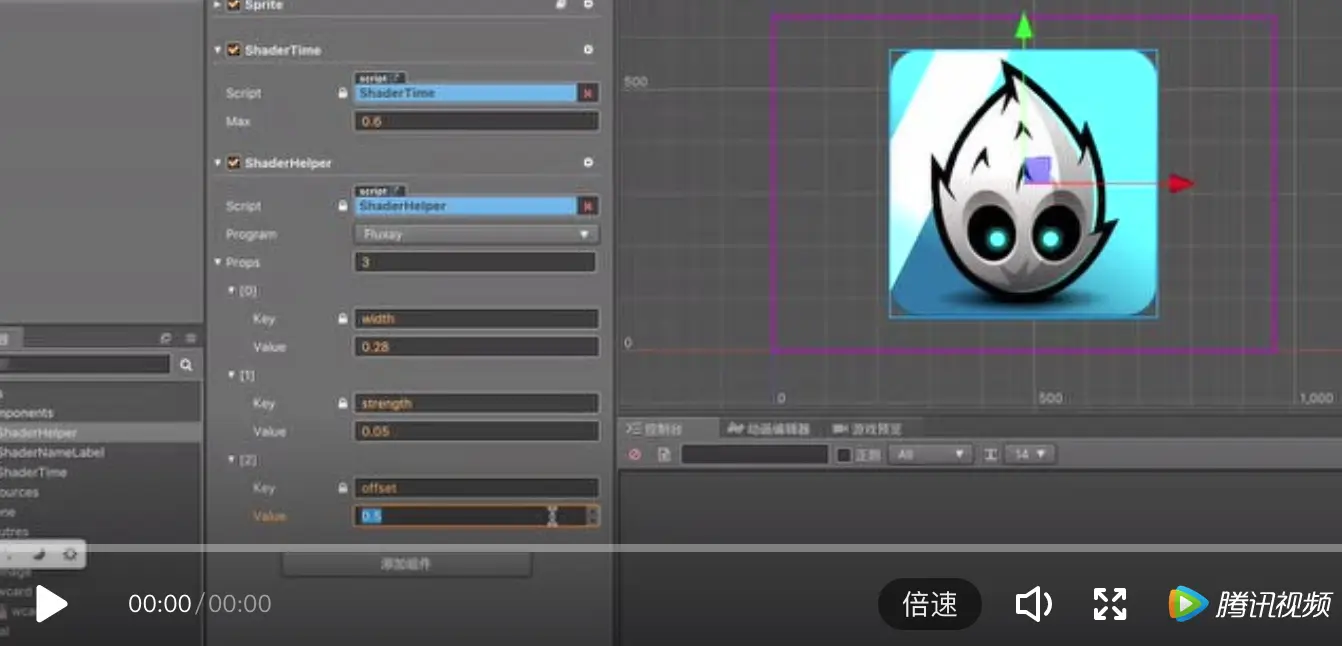Open the ShaderHelper component gear menu
Viewport: 1342px width, 646px height.
click(x=588, y=162)
